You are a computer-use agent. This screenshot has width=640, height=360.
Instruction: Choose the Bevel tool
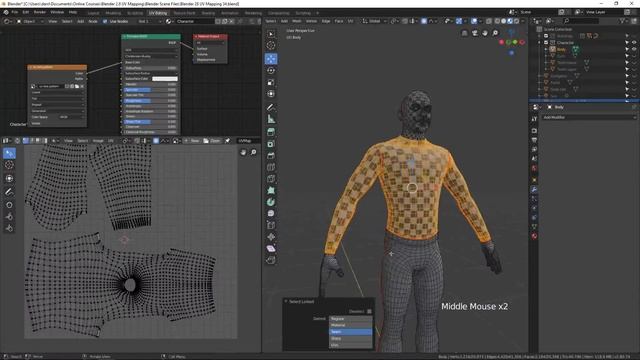[271, 156]
